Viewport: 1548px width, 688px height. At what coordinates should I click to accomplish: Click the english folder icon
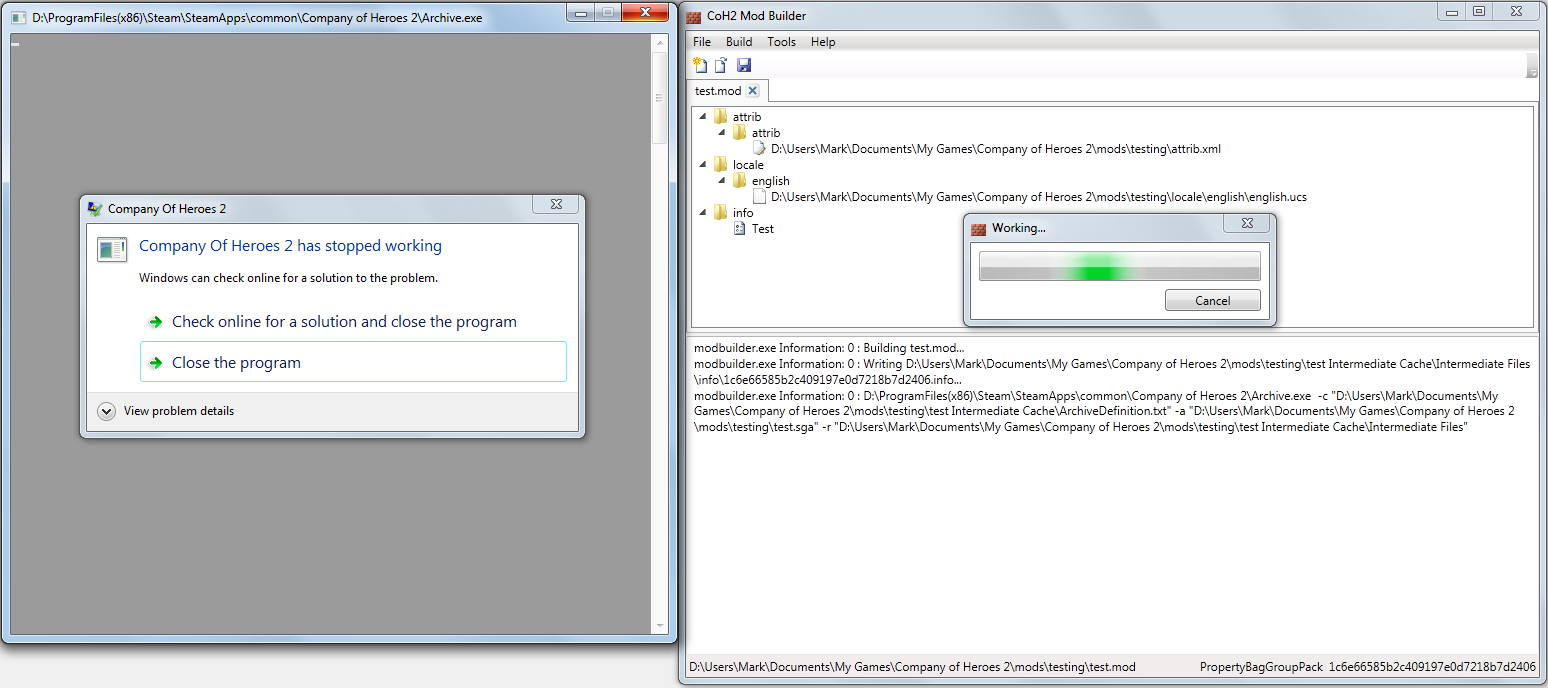coord(739,181)
